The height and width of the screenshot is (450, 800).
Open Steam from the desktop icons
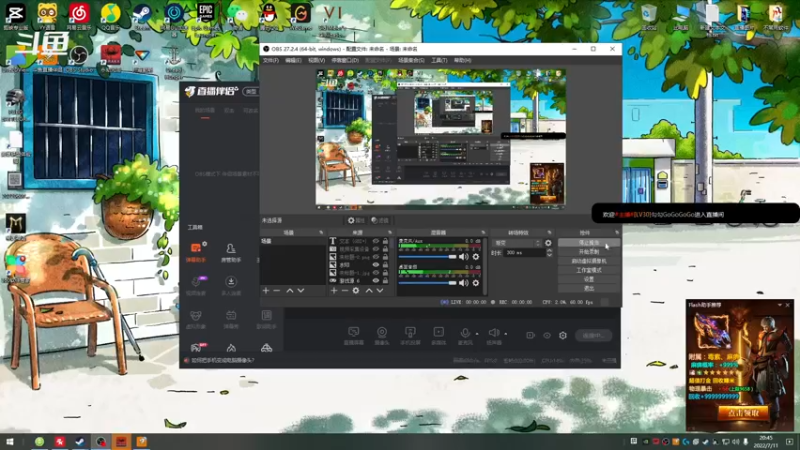click(x=142, y=15)
